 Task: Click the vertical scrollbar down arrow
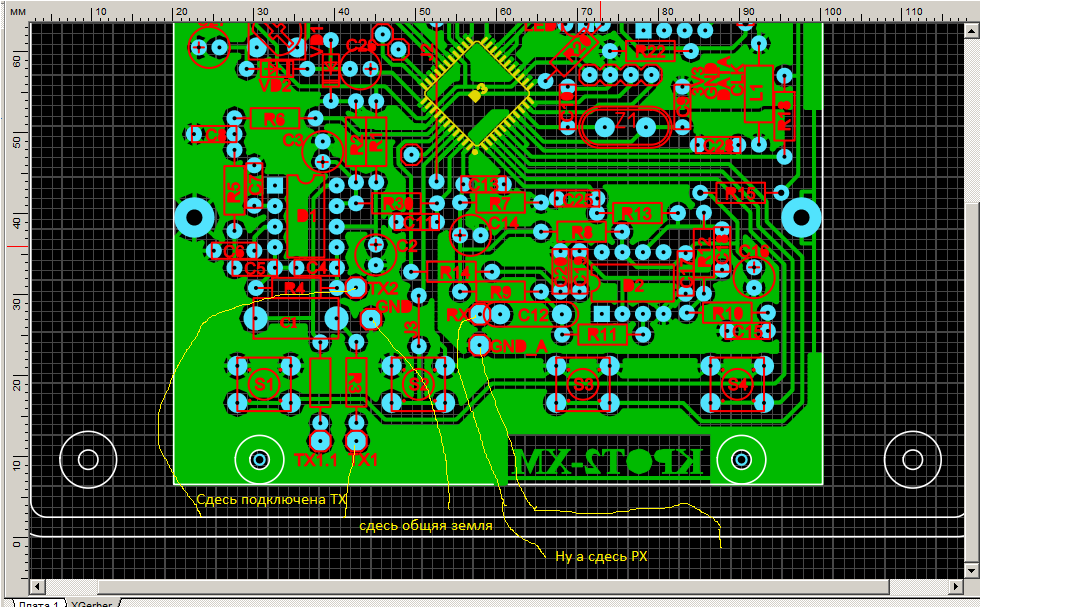pyautogui.click(x=972, y=570)
